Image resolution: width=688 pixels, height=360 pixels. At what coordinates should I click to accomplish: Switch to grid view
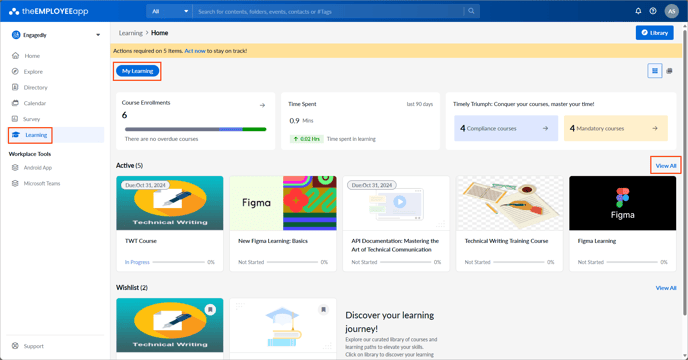point(655,71)
